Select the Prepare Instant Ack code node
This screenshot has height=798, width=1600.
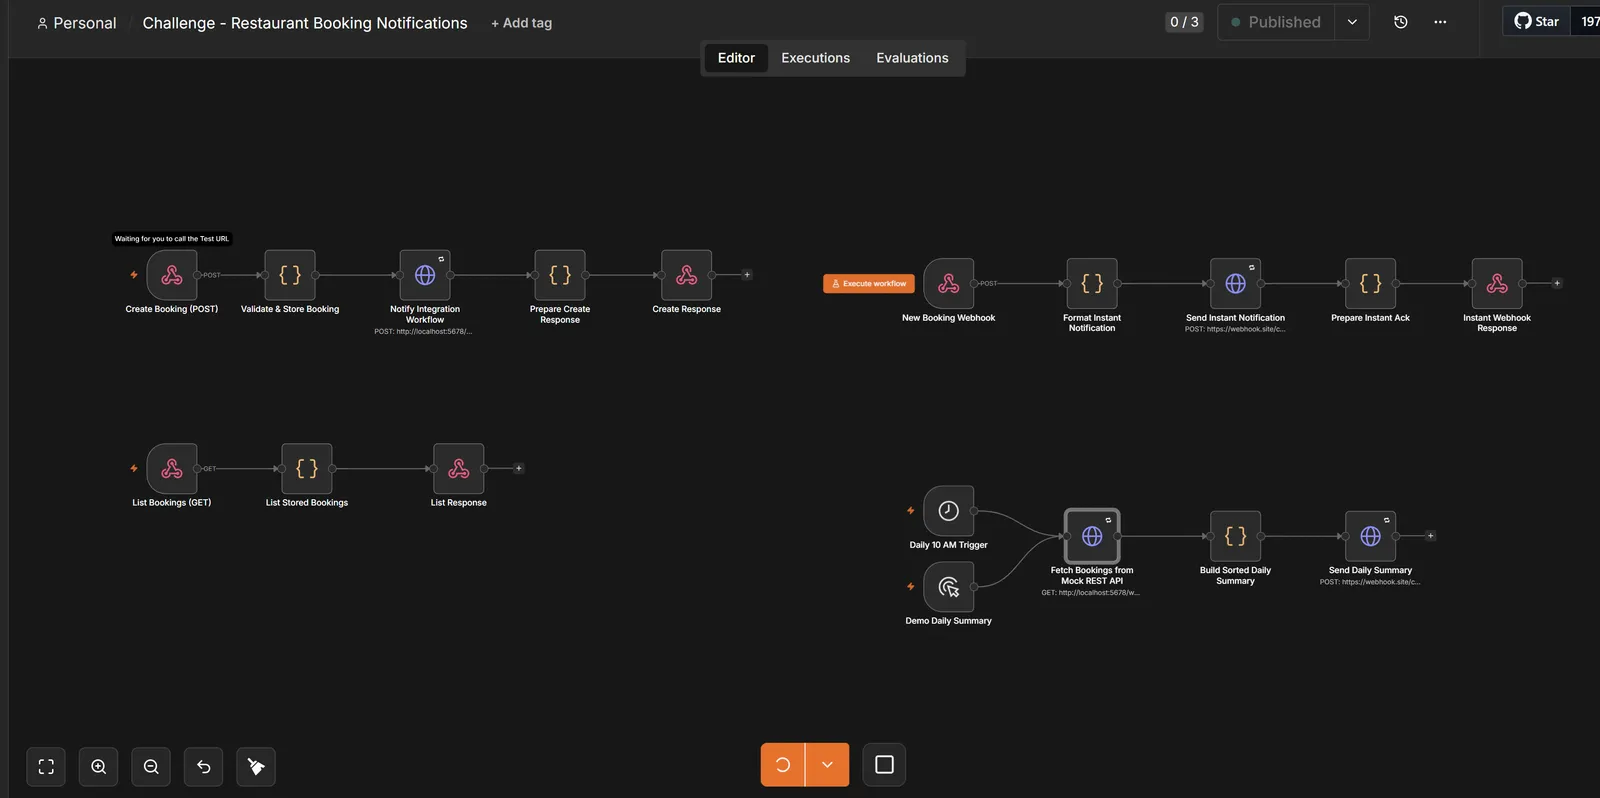point(1371,284)
